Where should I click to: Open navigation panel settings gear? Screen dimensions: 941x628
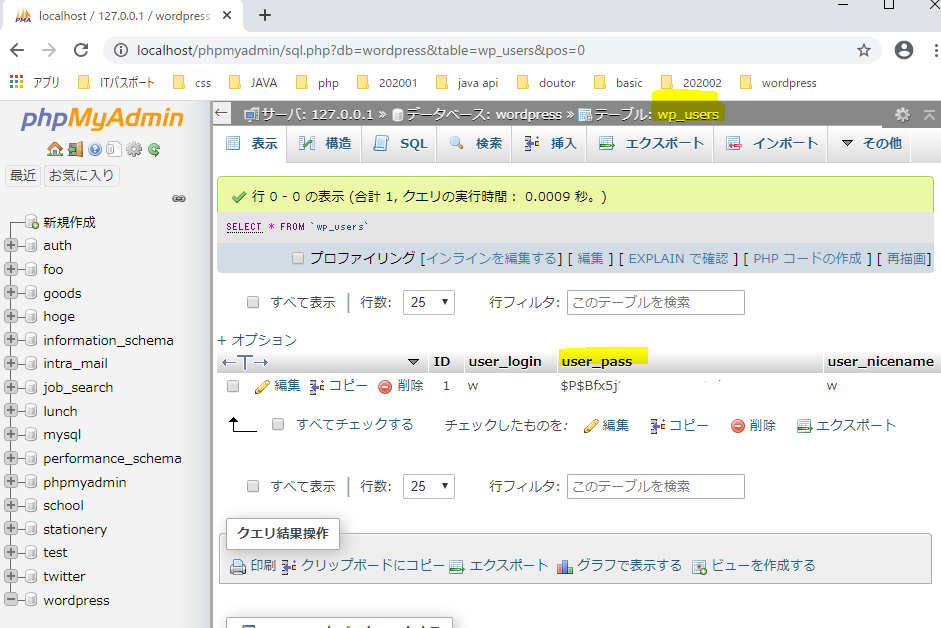[134, 149]
